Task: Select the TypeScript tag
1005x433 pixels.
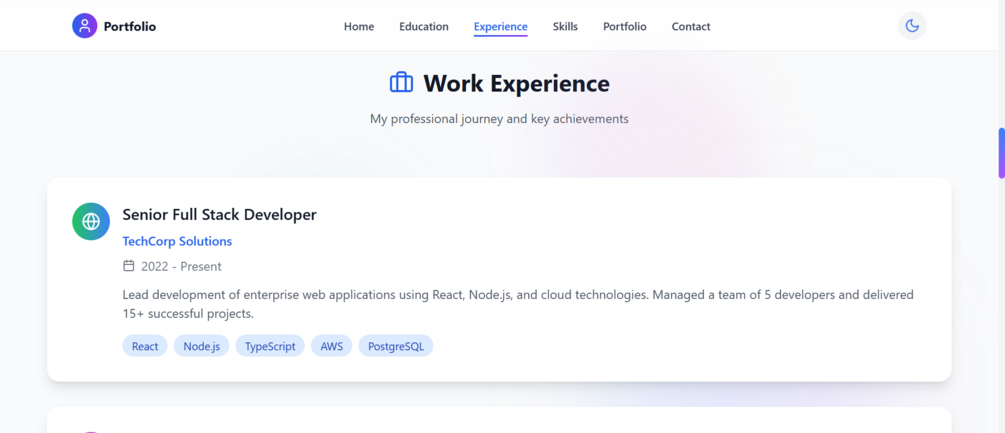Action: pos(270,346)
